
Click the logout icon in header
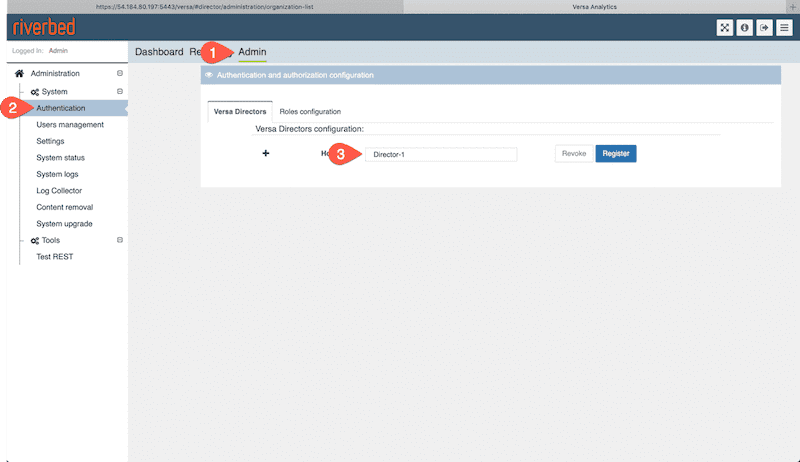point(764,28)
